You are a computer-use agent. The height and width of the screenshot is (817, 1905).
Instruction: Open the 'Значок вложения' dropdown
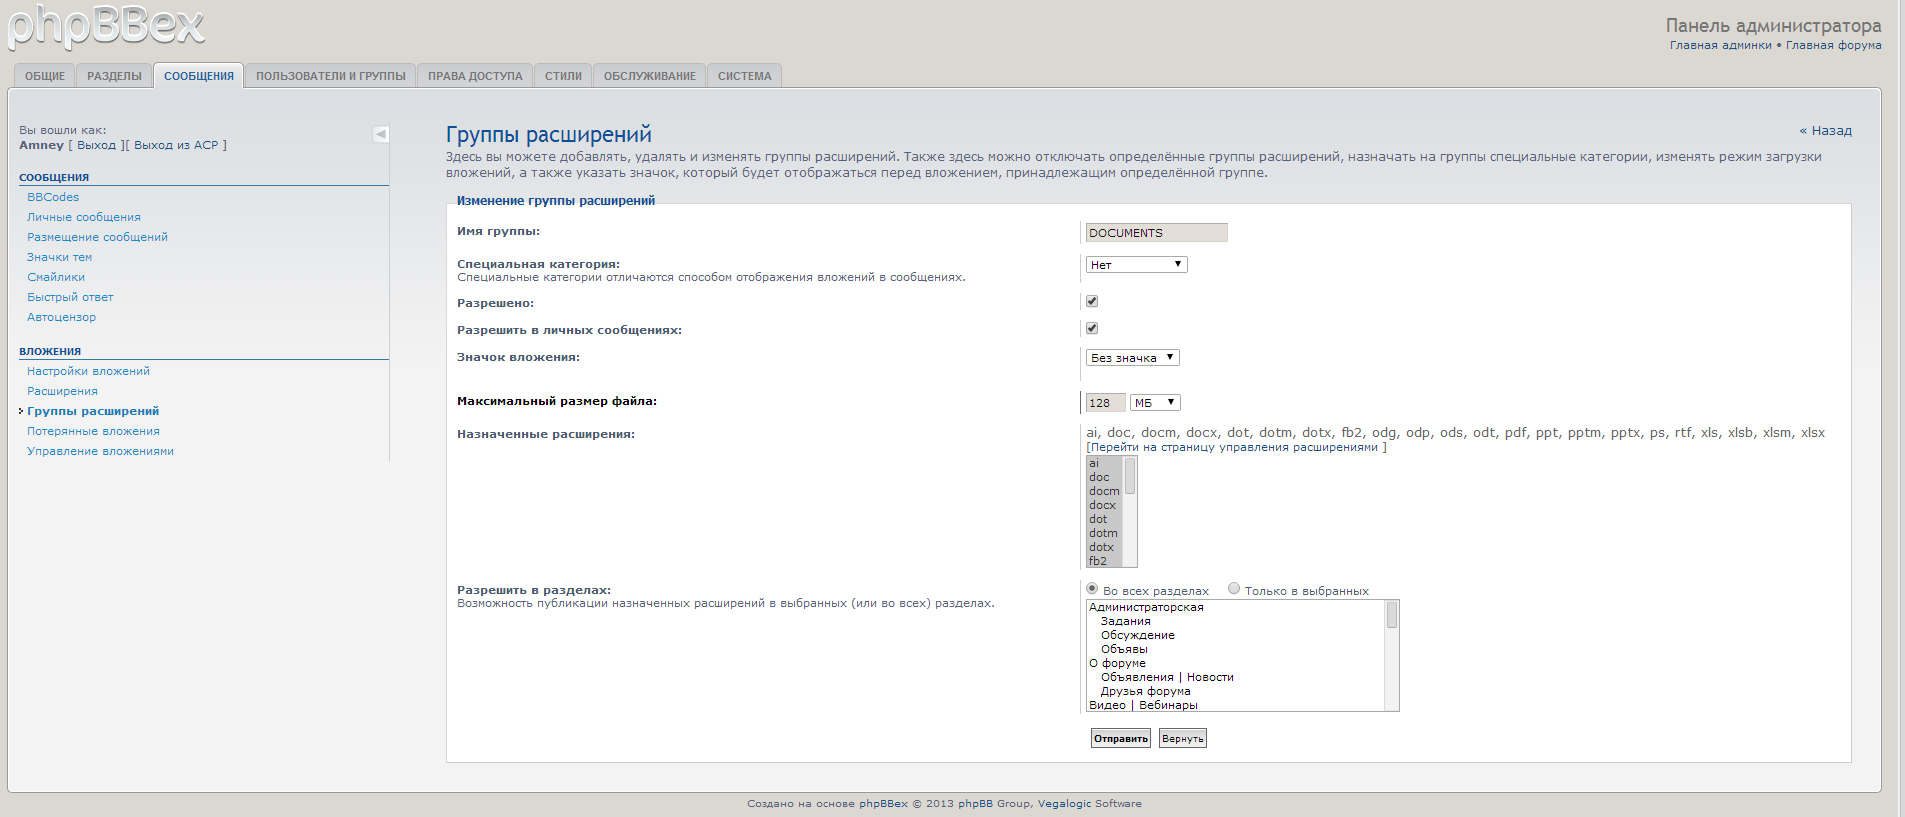click(1132, 358)
